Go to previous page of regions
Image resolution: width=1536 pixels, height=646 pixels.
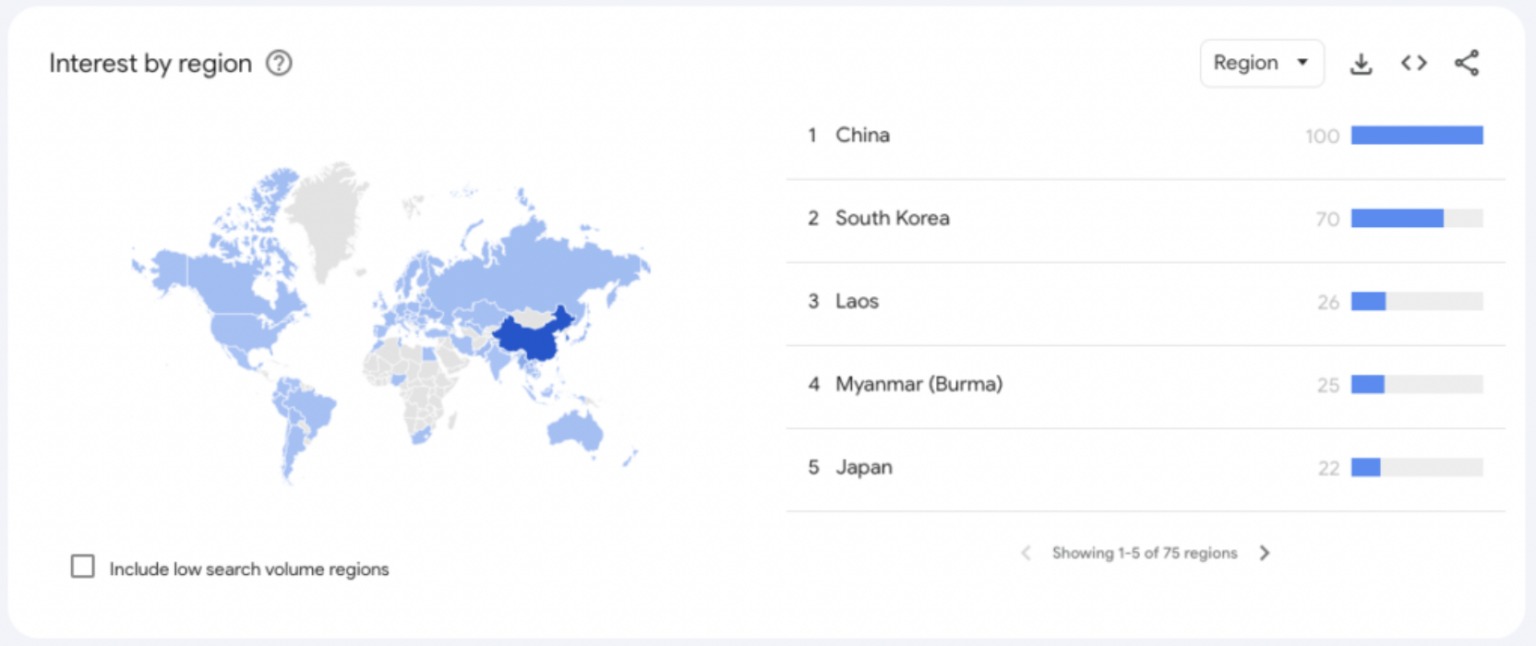tap(1025, 553)
